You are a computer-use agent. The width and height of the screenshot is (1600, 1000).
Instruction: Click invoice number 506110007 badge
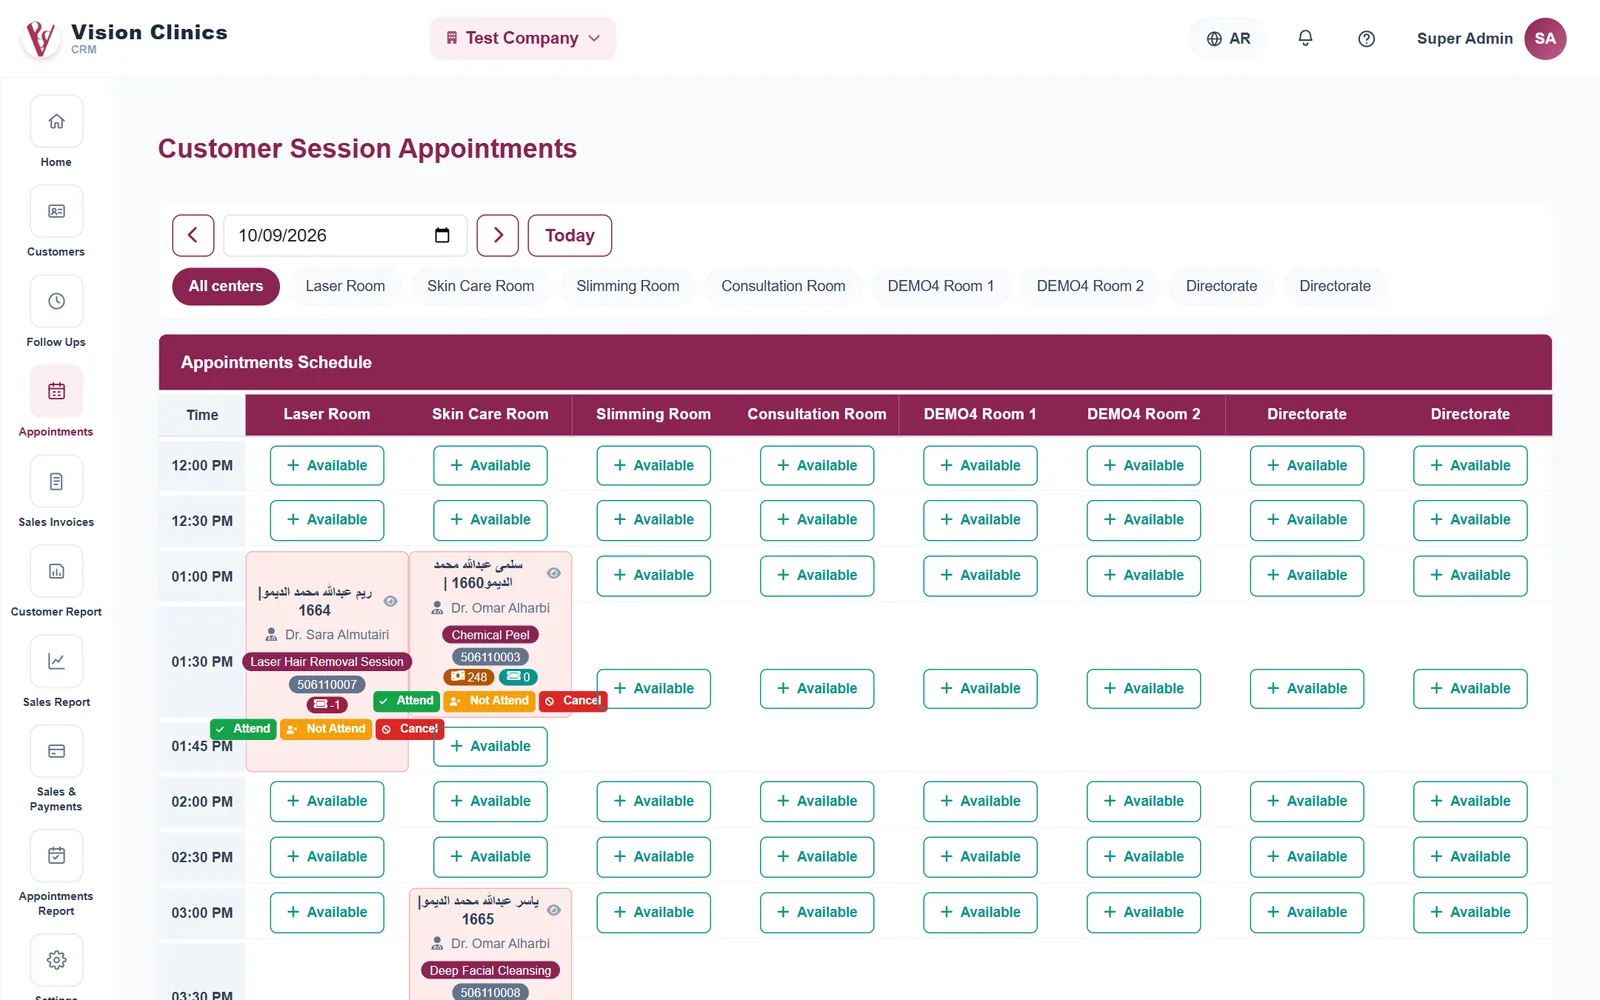(327, 684)
